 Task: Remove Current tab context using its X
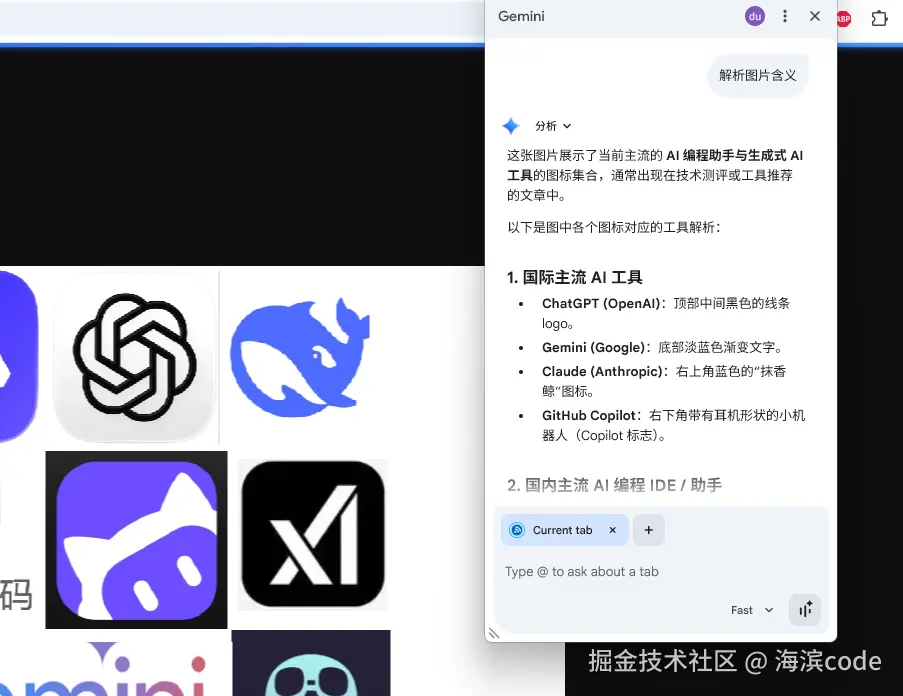pos(612,530)
